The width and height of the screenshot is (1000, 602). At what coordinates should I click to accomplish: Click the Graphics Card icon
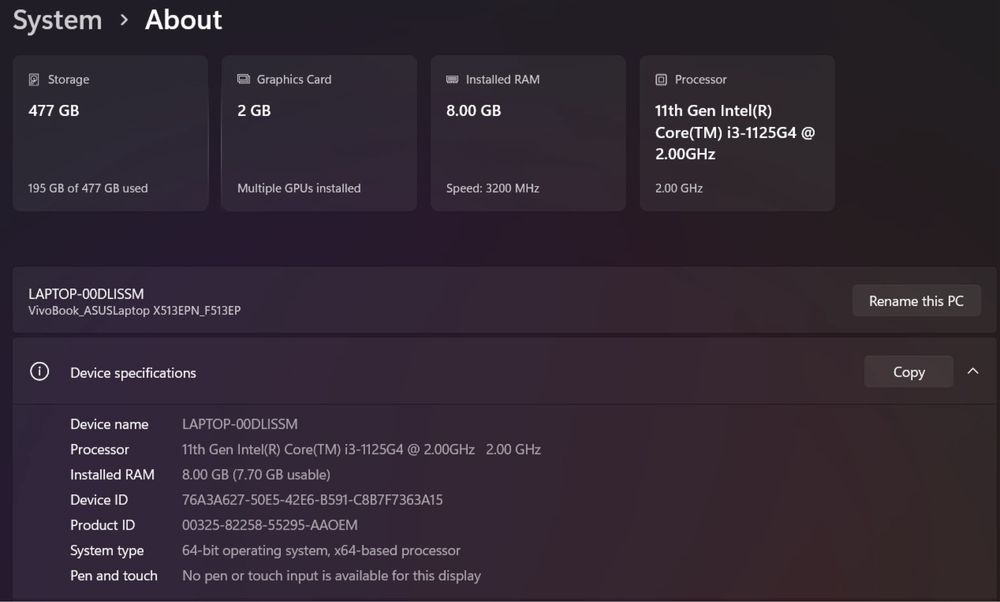coord(243,79)
